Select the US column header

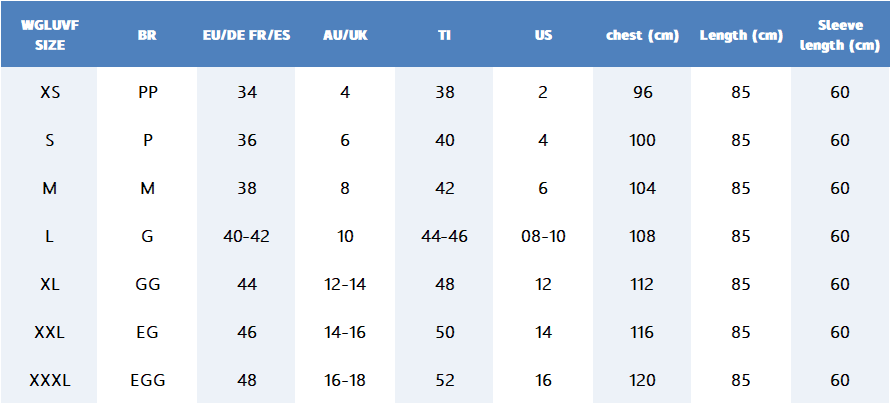pyautogui.click(x=543, y=35)
